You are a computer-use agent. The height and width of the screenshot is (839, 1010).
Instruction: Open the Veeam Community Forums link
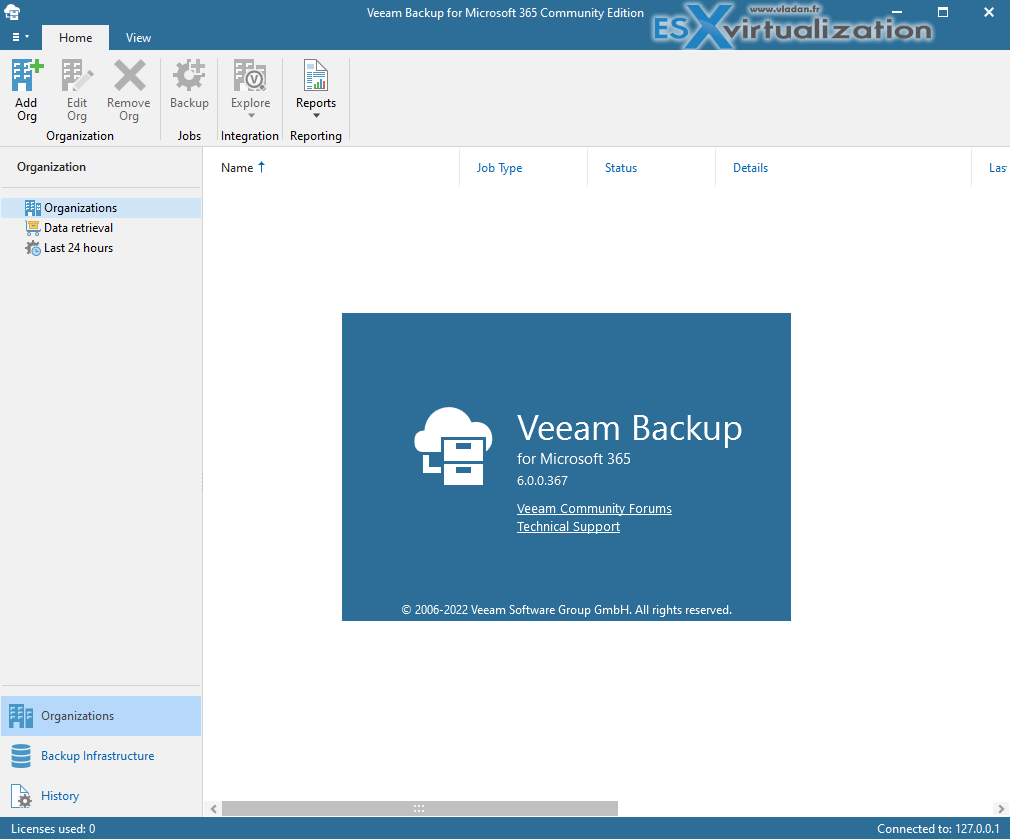(594, 508)
